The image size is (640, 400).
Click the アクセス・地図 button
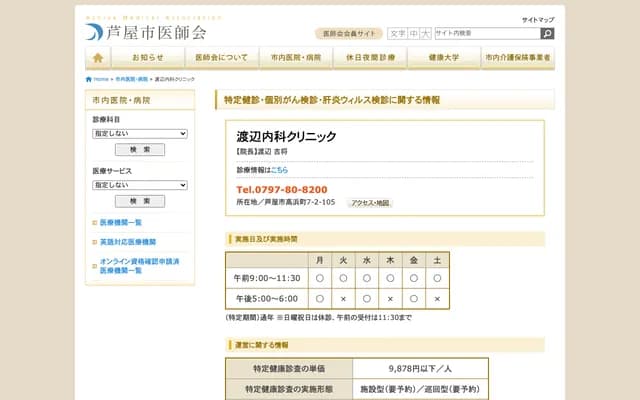[x=370, y=203]
